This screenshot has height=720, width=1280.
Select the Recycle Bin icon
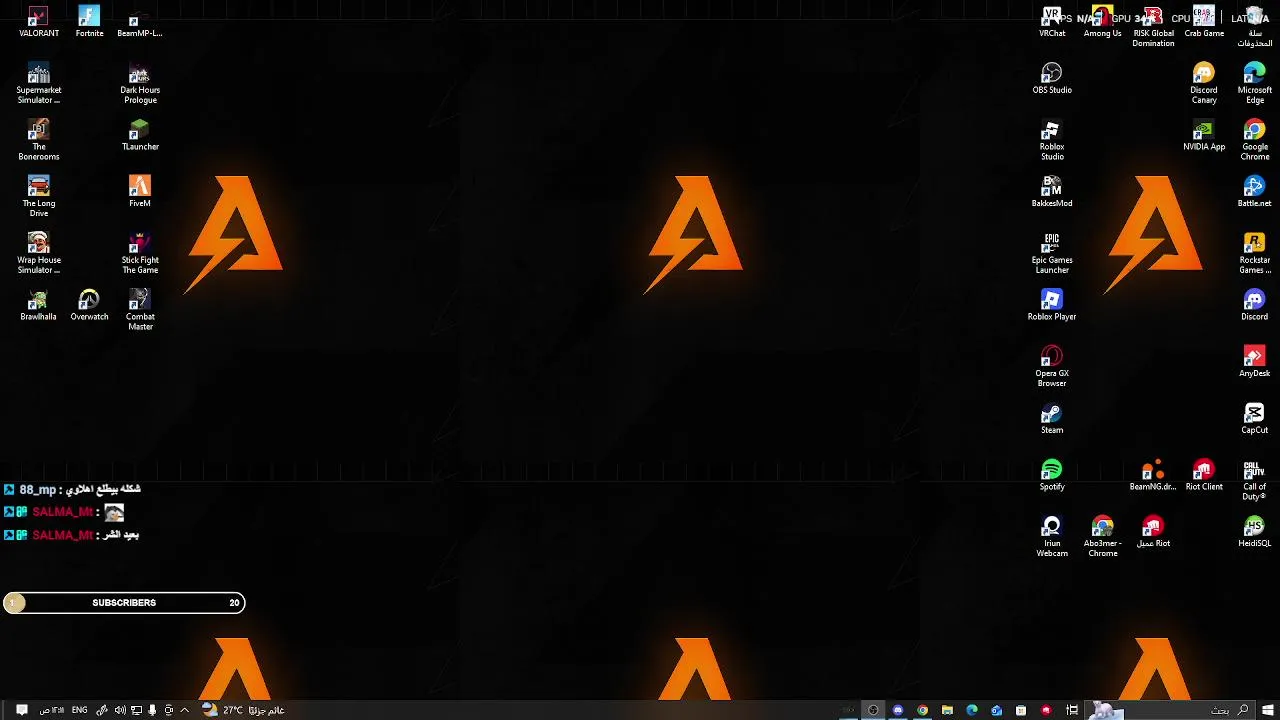coord(1255,27)
